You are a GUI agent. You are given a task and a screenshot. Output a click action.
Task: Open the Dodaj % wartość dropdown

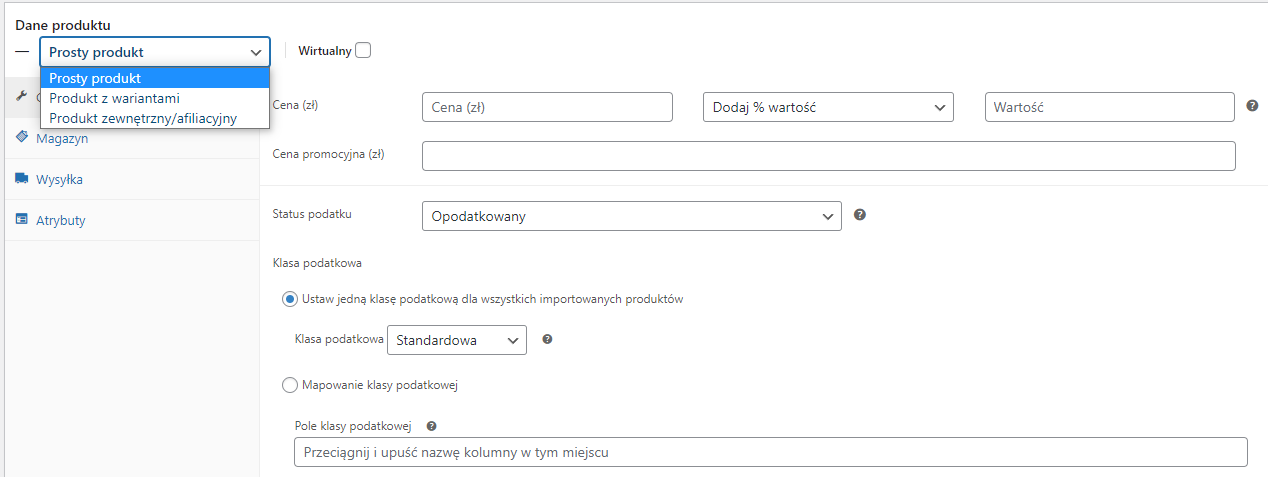tap(828, 107)
